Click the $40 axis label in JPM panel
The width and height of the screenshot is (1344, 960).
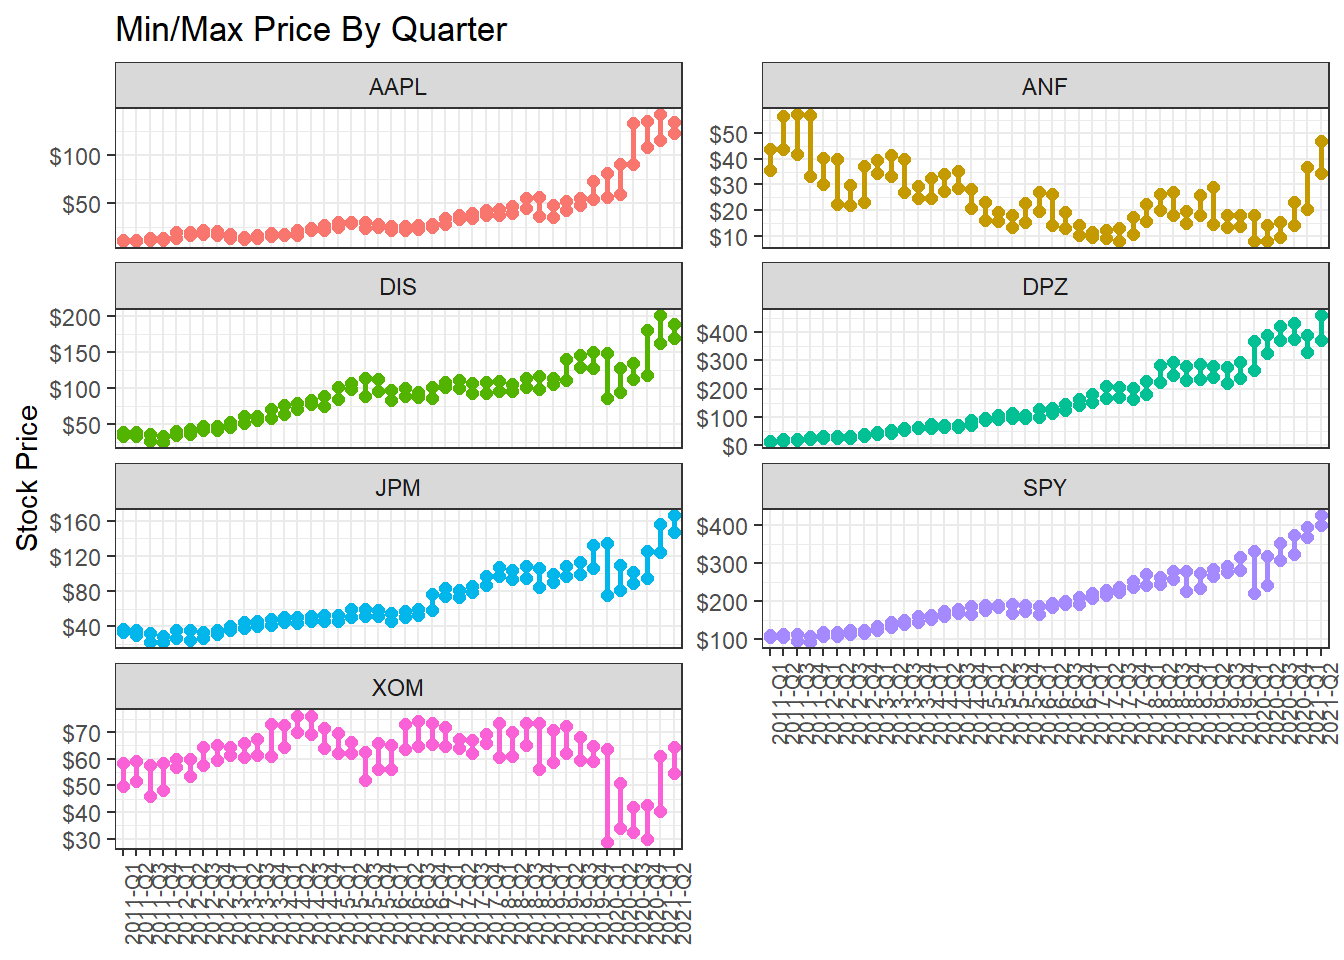pyautogui.click(x=81, y=627)
